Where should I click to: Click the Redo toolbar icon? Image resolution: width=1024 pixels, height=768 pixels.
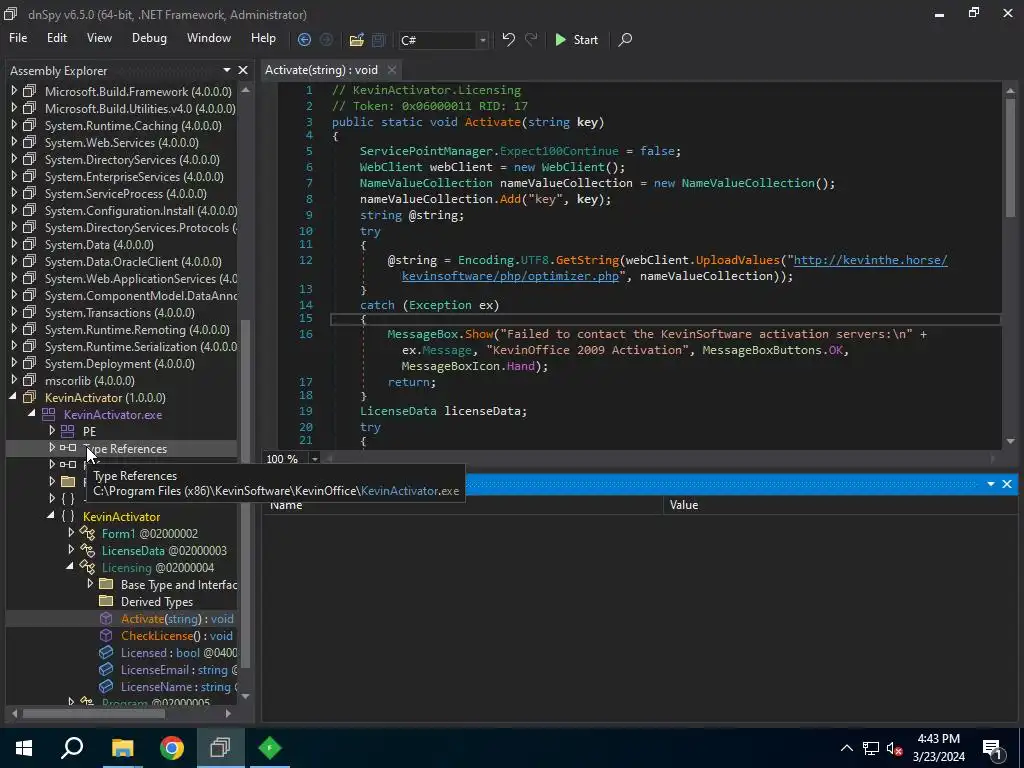pos(531,39)
